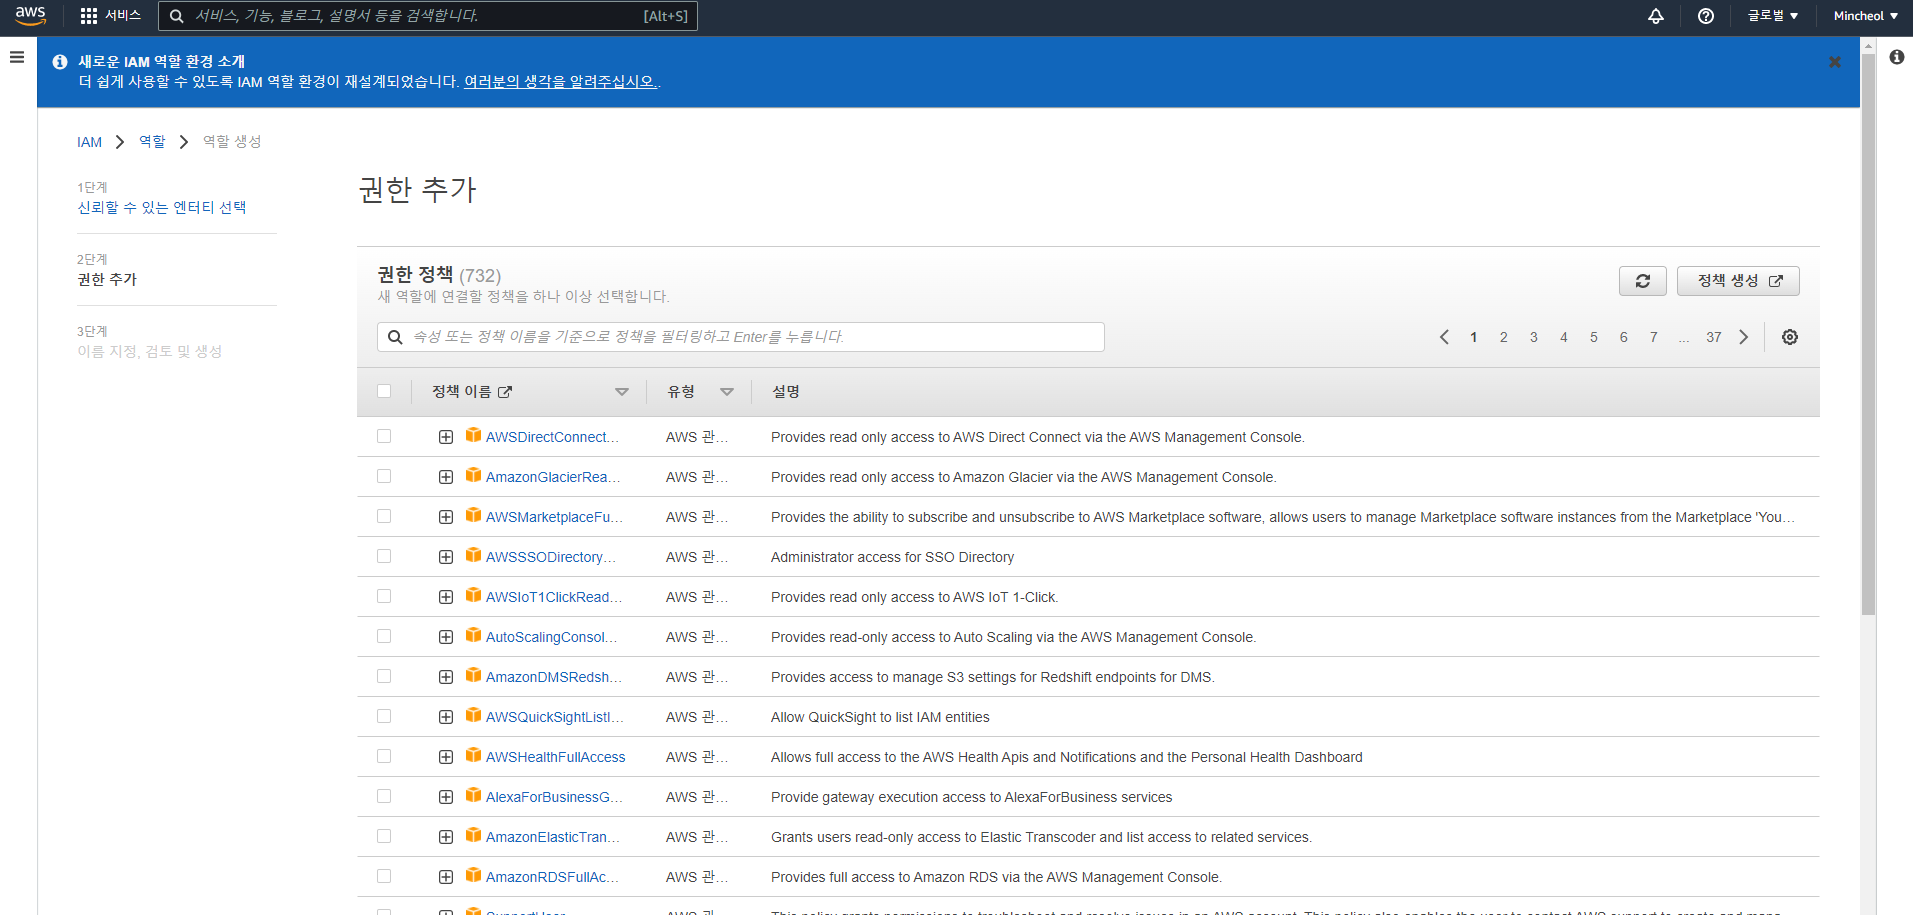Click the policy icon for AWSSSODirectory
Image resolution: width=1913 pixels, height=915 pixels.
coord(474,555)
